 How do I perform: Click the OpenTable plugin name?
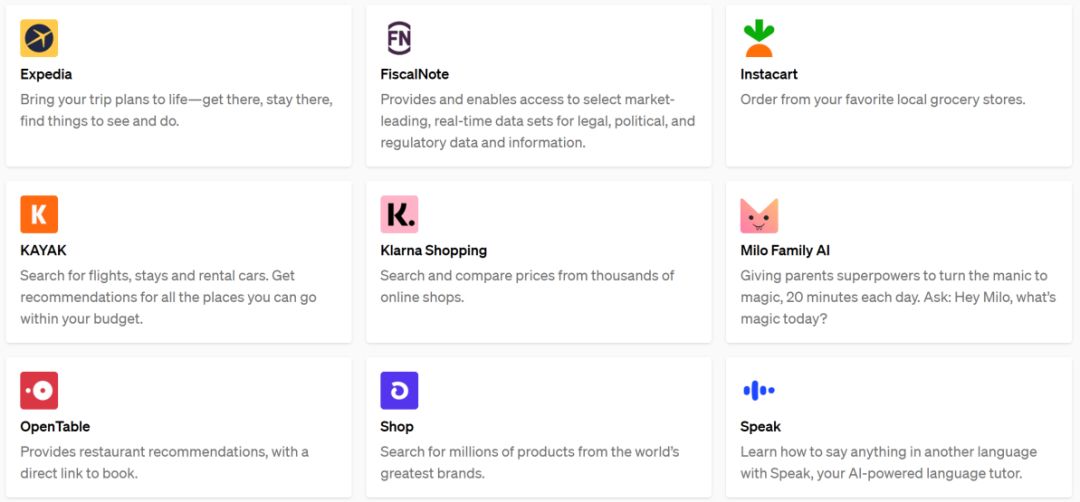[55, 426]
